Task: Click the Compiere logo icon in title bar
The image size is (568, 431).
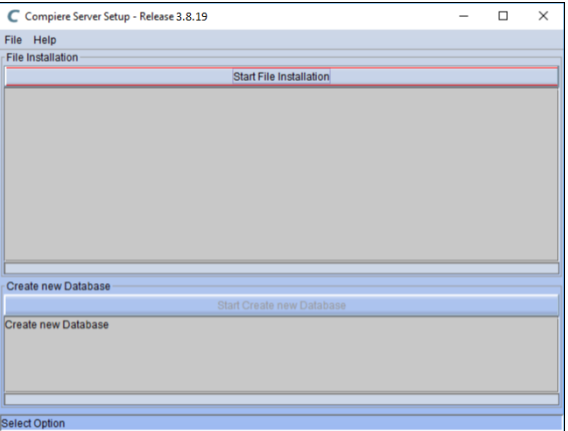Action: point(13,16)
